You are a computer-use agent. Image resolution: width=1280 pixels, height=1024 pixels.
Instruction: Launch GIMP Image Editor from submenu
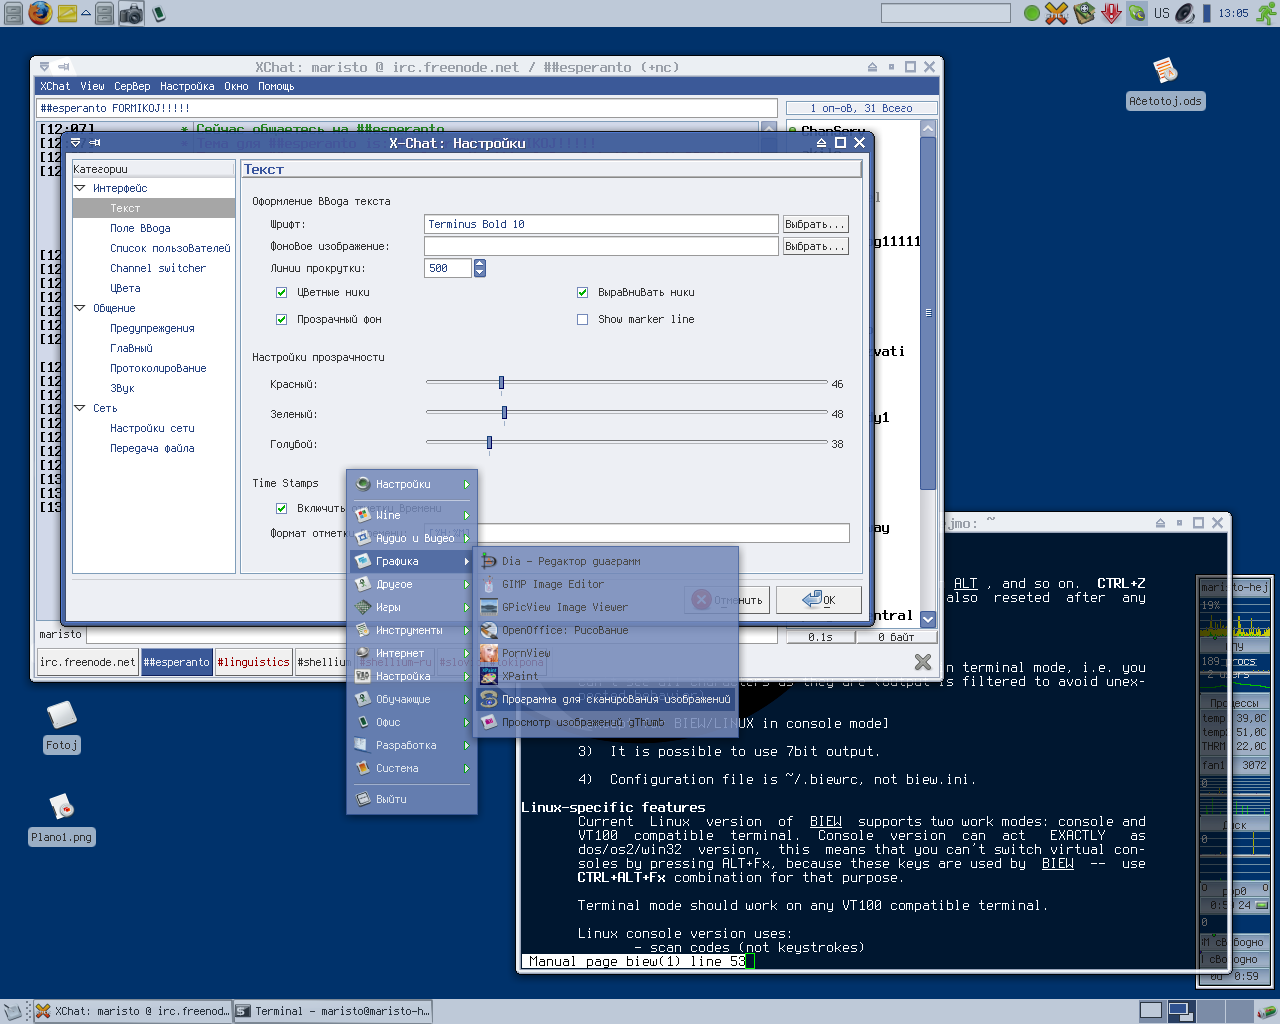606,584
